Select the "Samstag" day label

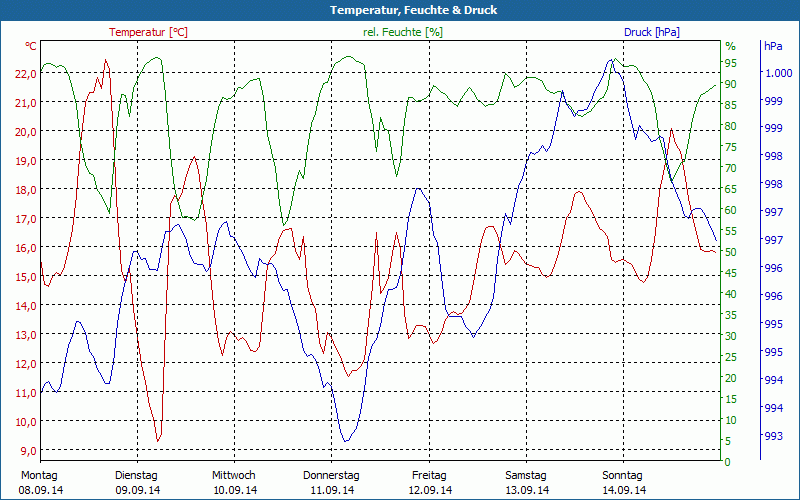coord(526,475)
